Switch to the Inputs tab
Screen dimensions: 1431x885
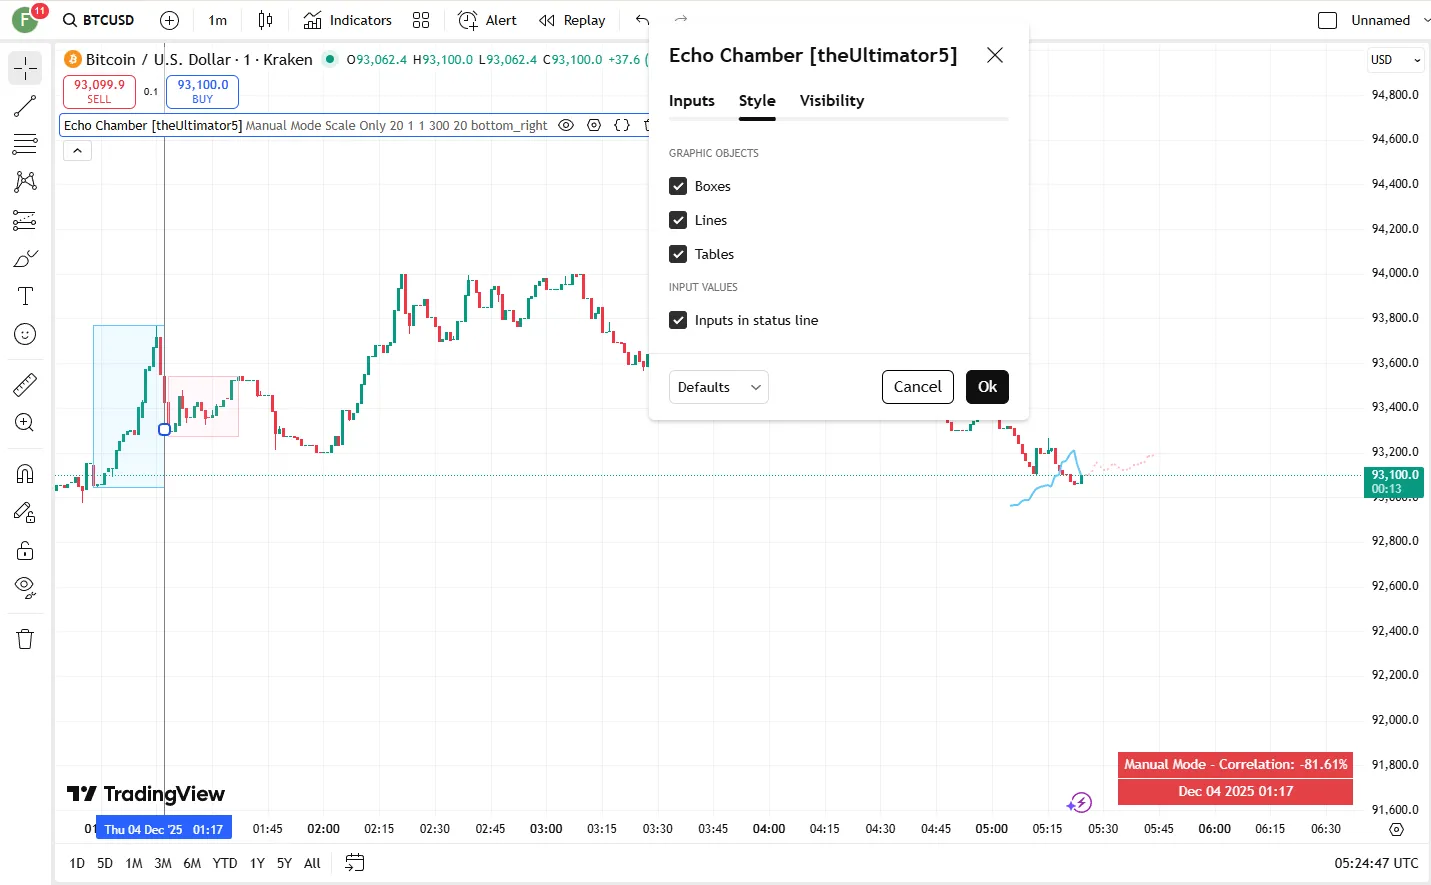point(692,101)
